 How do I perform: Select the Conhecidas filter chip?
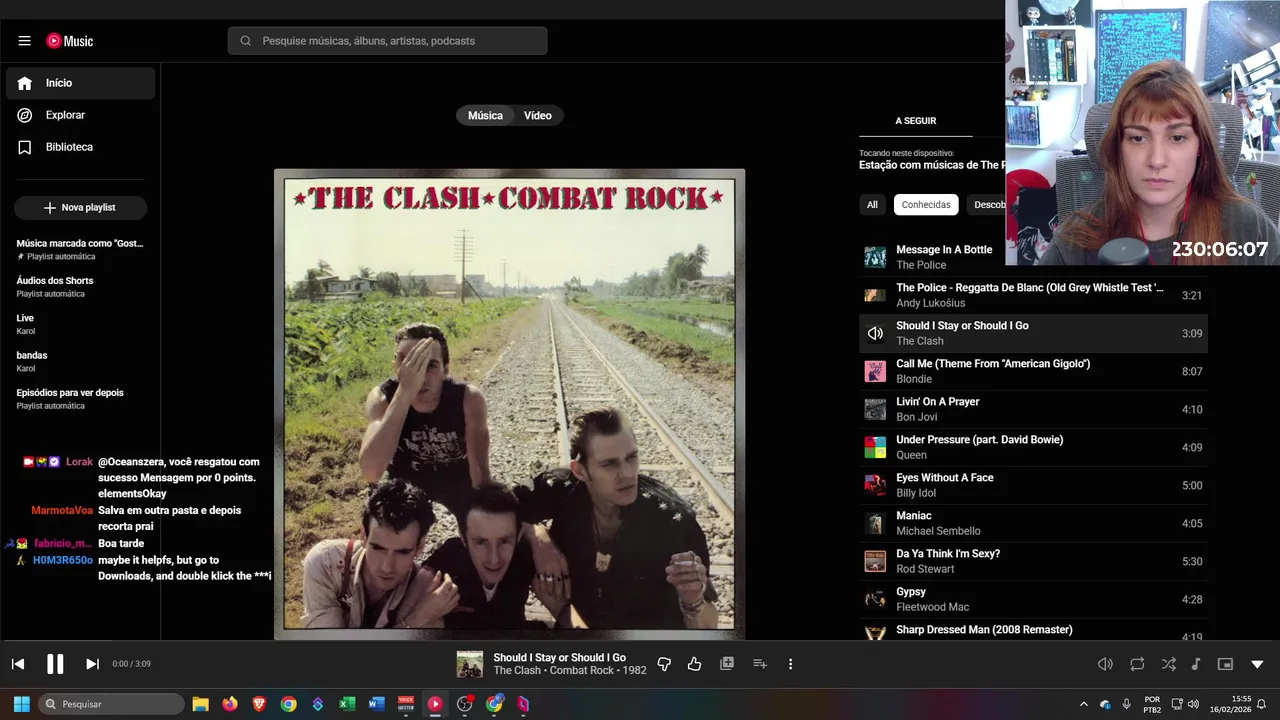point(926,205)
